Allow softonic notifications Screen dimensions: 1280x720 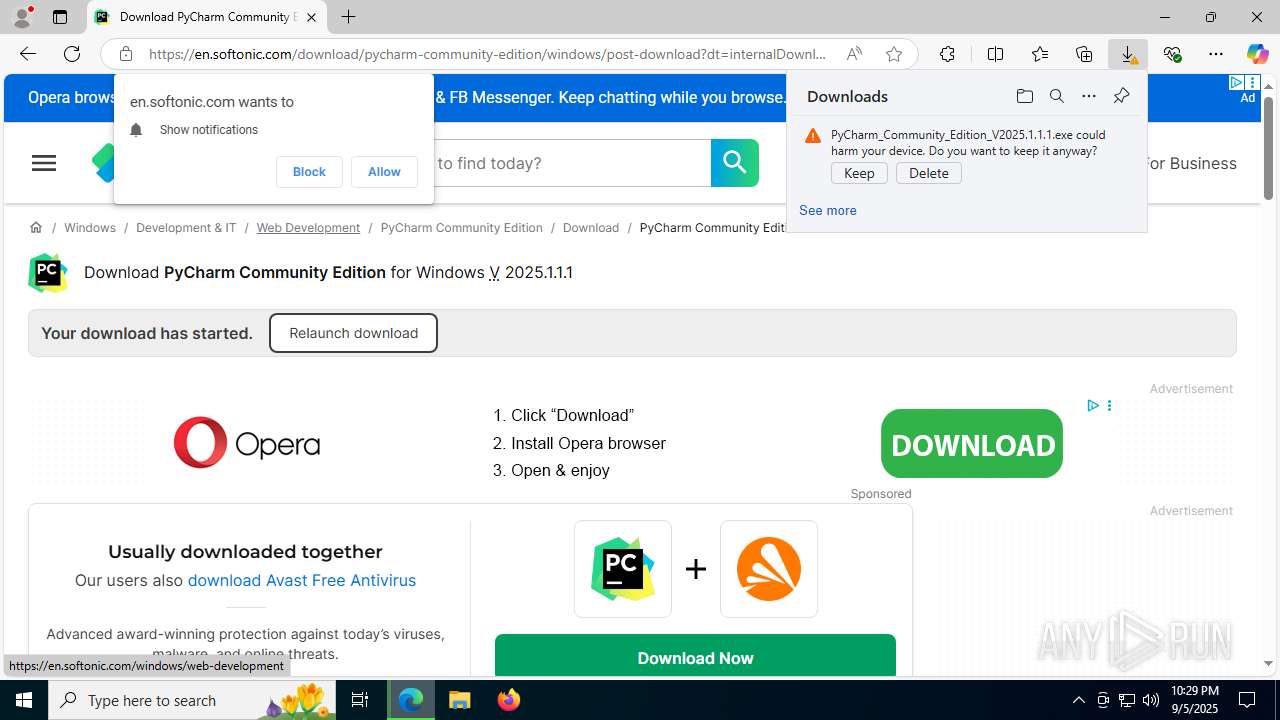tap(384, 172)
